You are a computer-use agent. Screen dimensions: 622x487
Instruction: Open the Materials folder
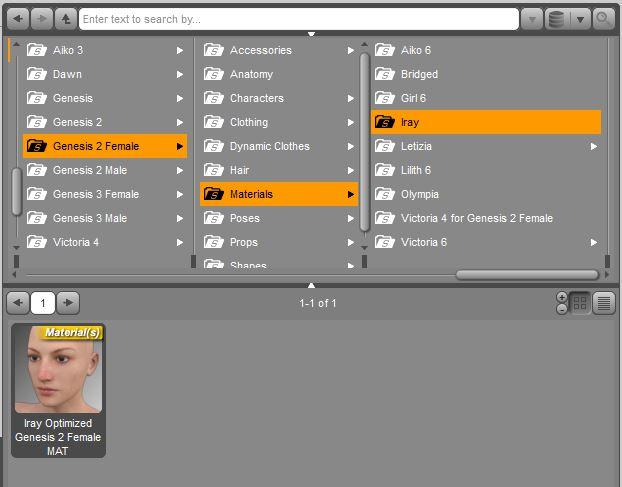pyautogui.click(x=279, y=194)
